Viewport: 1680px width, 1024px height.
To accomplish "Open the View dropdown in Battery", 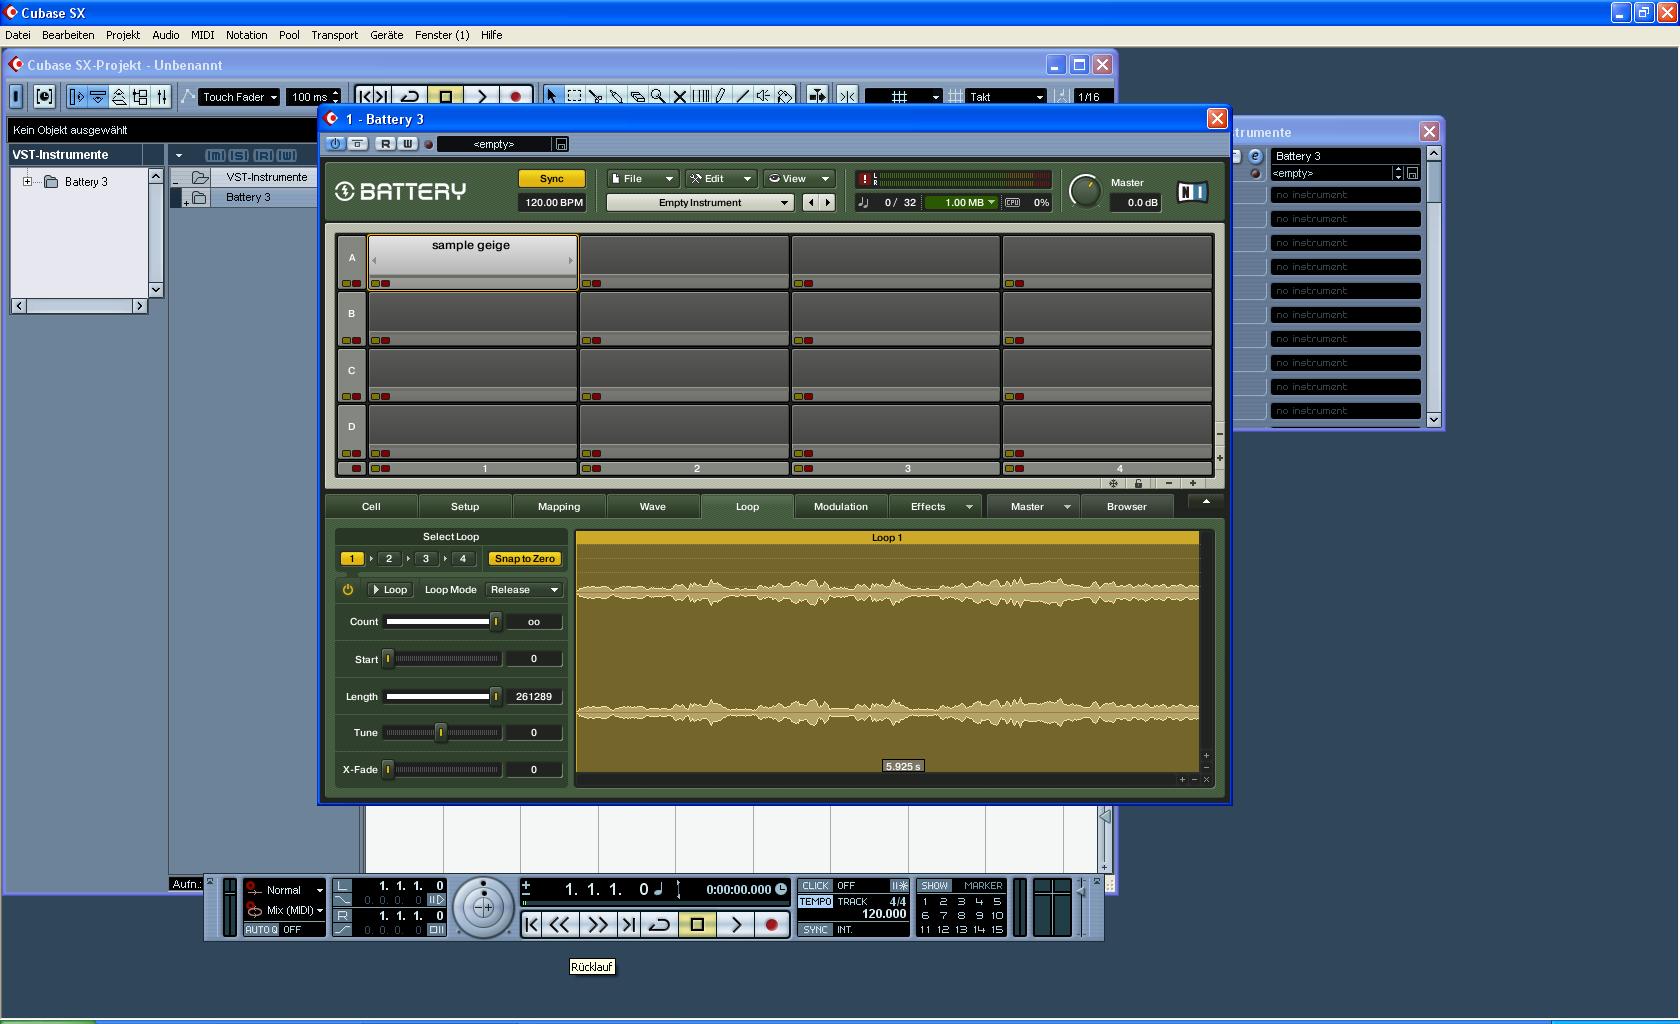I will 798,179.
